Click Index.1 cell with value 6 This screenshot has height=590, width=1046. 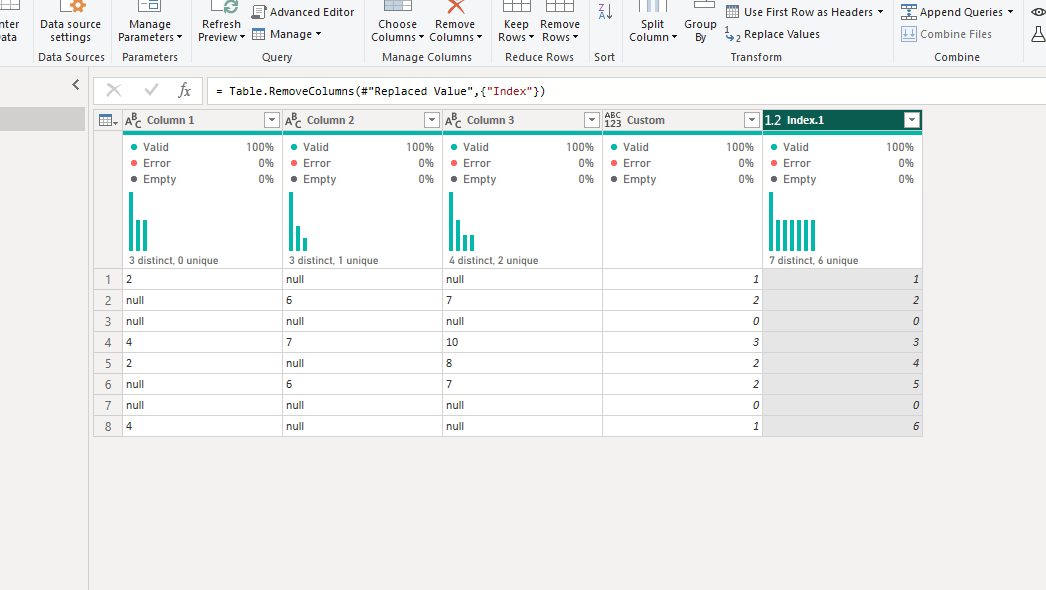[843, 426]
